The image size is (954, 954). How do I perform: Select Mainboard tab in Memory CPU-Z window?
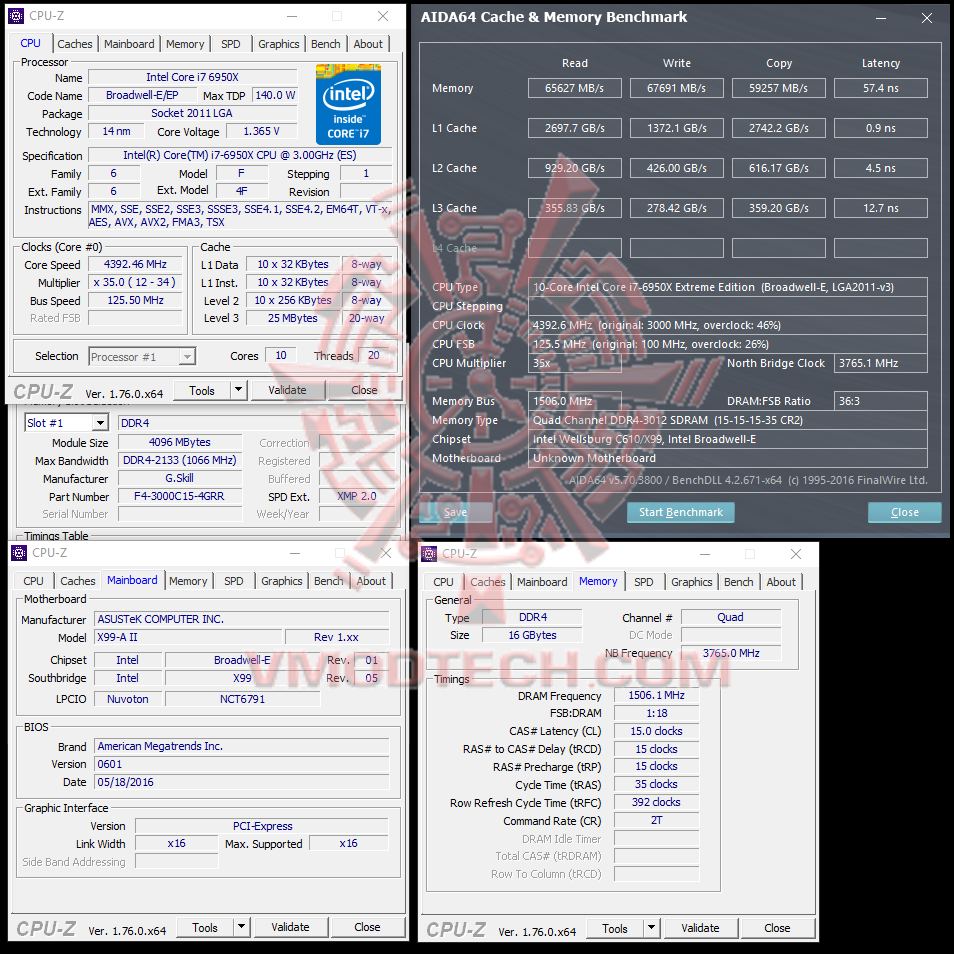(x=542, y=582)
